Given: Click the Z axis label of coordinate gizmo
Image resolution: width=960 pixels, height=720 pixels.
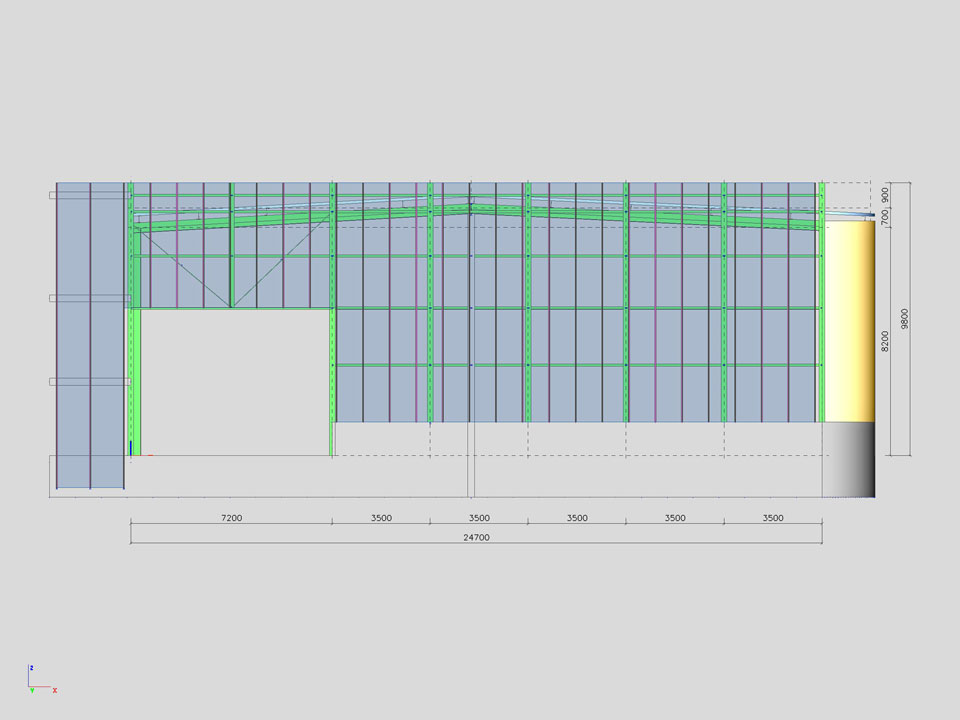Looking at the screenshot, I should (32, 667).
